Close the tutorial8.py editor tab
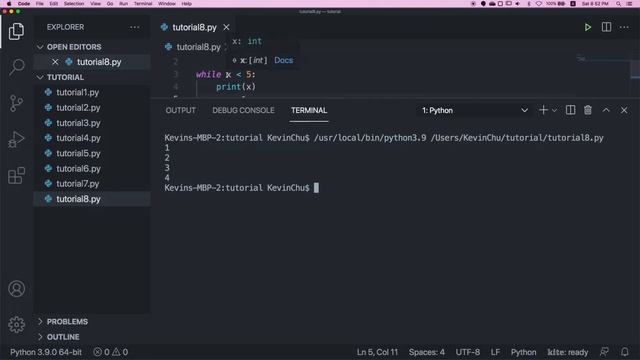The height and width of the screenshot is (360, 640). pos(226,27)
